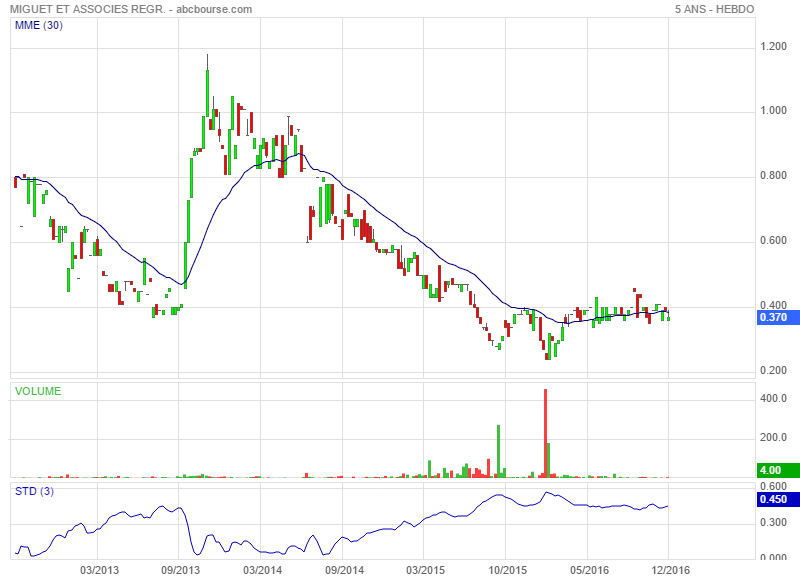Viewport: 800px width, 580px height.
Task: Click the 03/2015 date axis label
Action: click(x=426, y=570)
